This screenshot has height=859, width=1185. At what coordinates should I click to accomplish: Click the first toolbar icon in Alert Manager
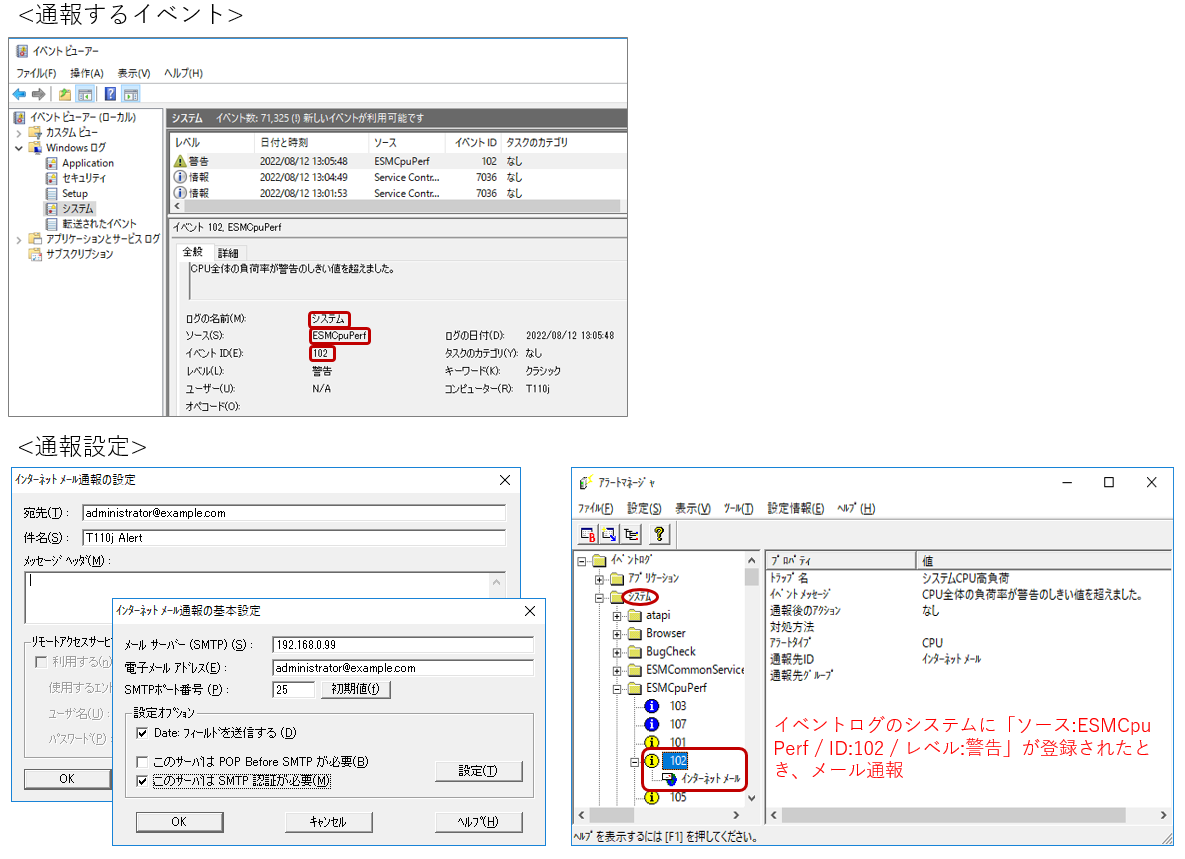[588, 533]
